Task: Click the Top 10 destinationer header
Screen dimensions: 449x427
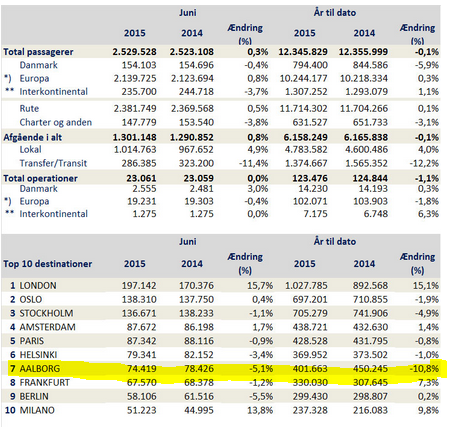Action: click(48, 264)
